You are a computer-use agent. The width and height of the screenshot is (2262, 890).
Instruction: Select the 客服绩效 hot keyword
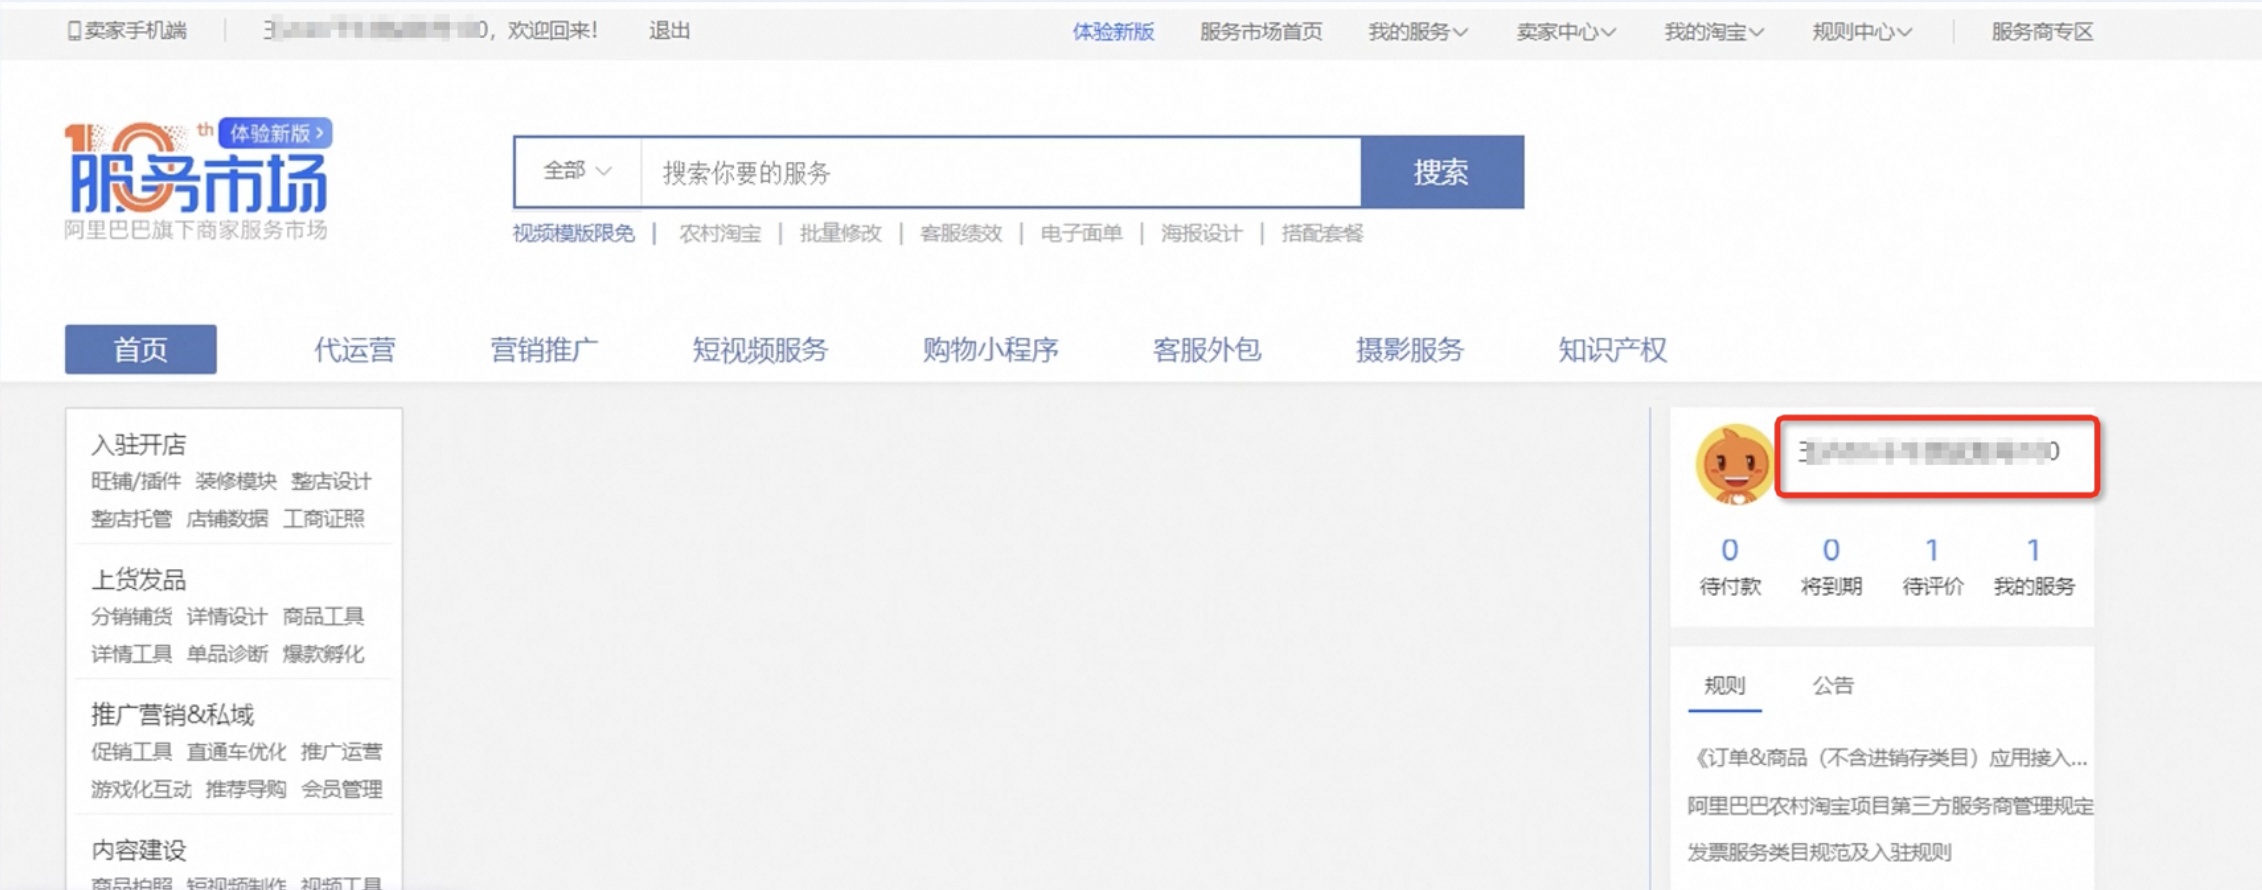pyautogui.click(x=961, y=233)
